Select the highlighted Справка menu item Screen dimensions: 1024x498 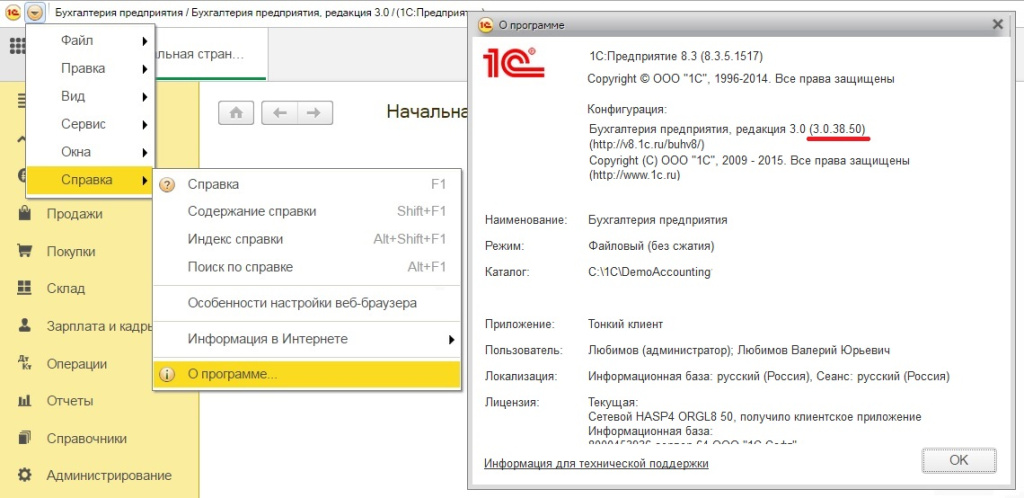pos(90,180)
